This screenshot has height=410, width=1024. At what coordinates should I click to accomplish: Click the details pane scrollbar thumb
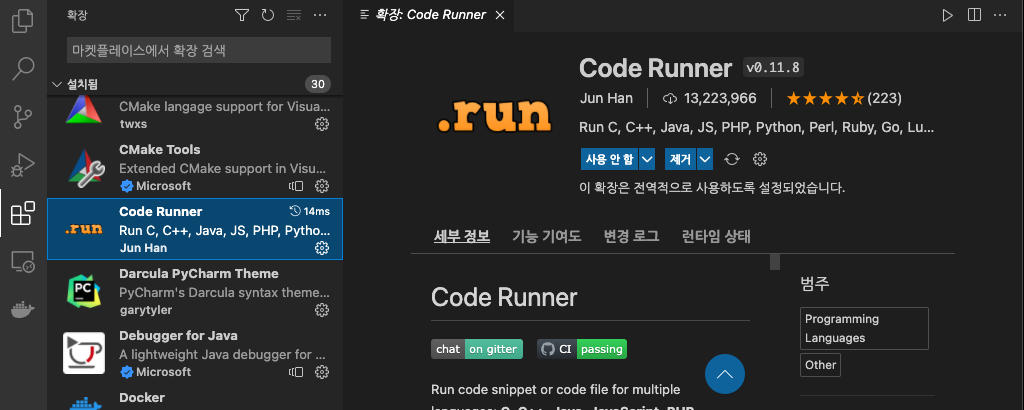coord(775,262)
